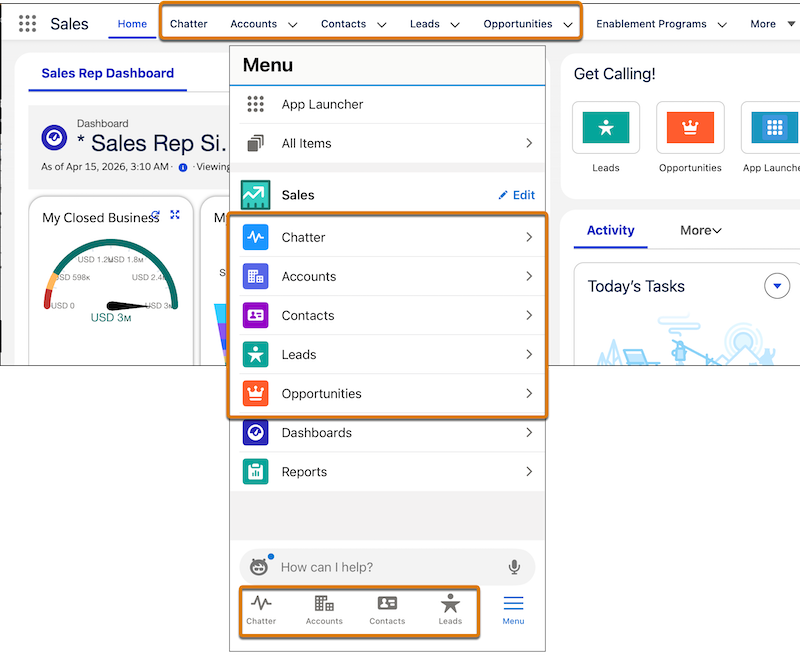Click the Accounts building icon in Menu list

[255, 276]
